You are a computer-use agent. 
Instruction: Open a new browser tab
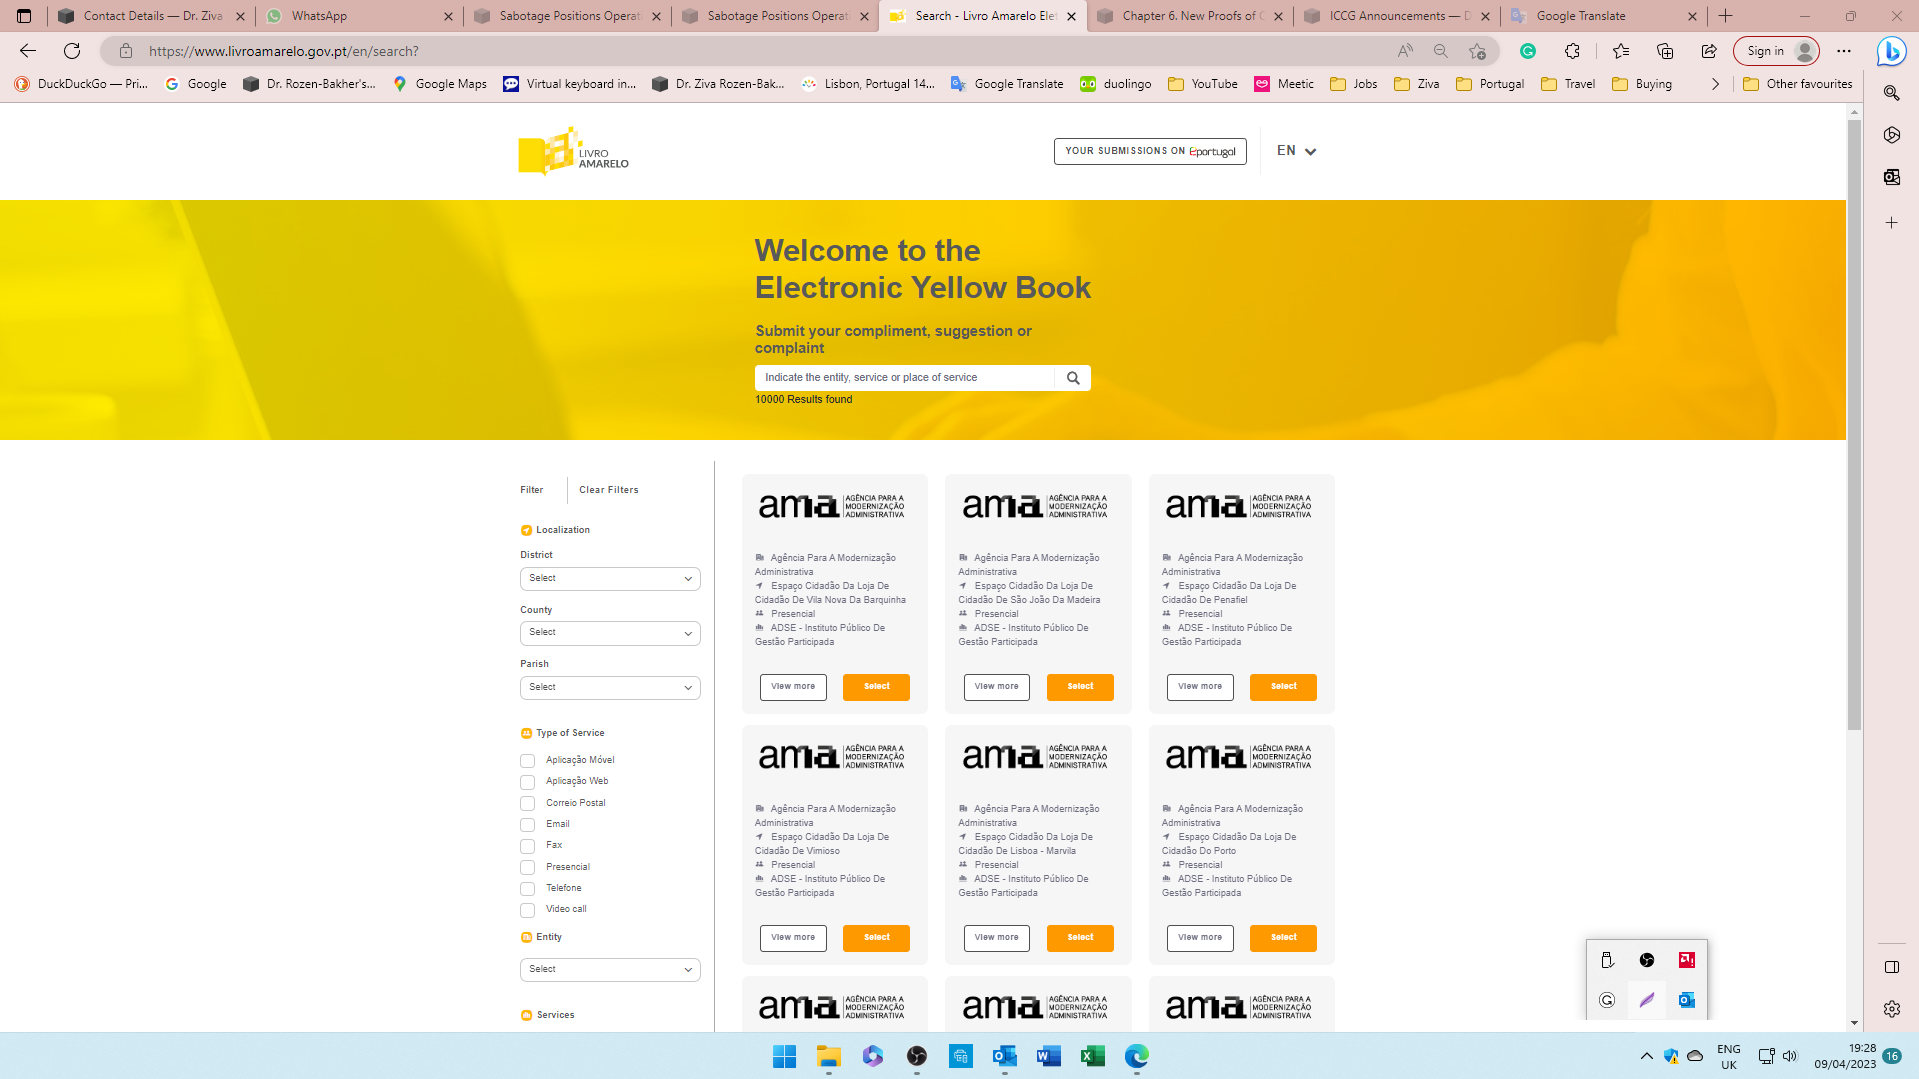pos(1725,16)
